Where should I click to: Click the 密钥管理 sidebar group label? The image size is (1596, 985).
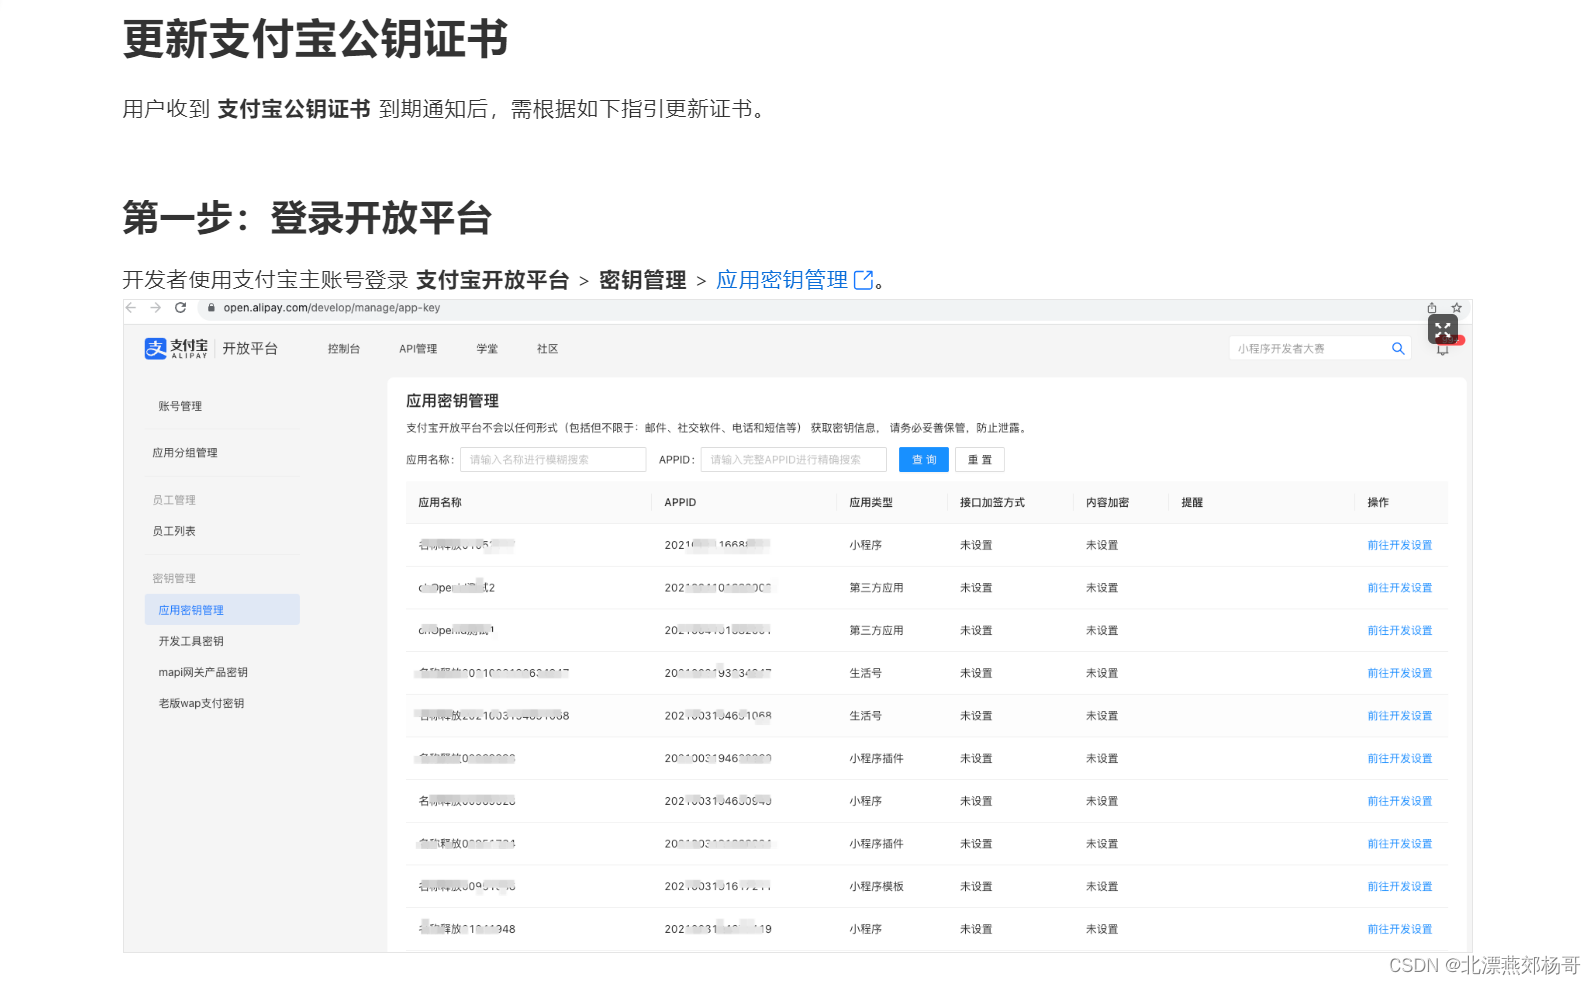tap(174, 579)
